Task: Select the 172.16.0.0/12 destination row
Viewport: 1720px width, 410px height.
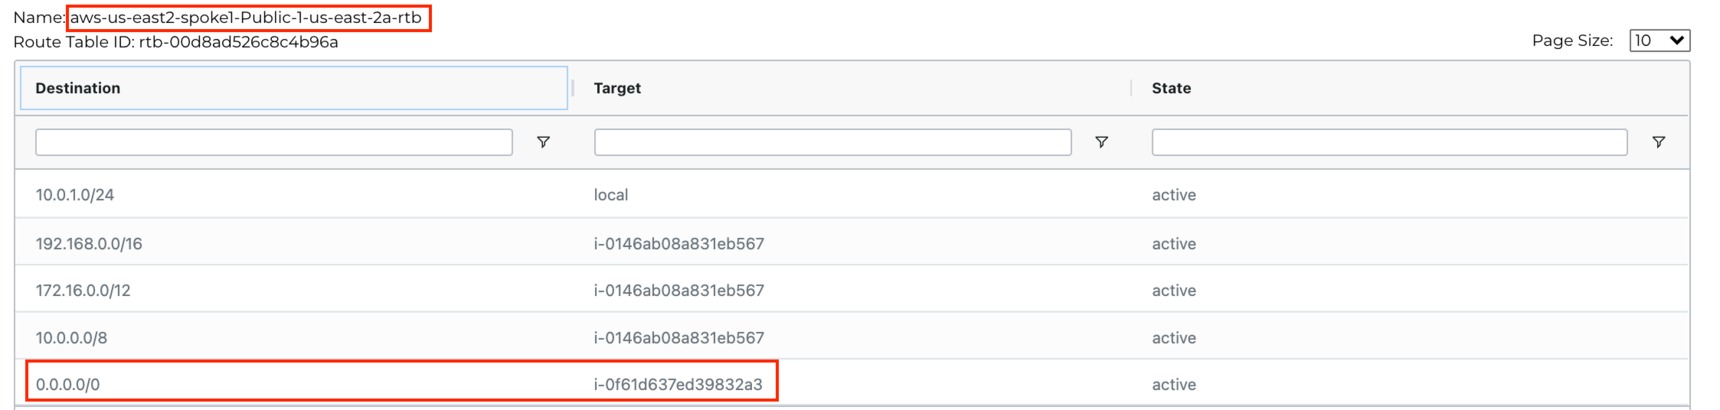Action: coord(83,291)
